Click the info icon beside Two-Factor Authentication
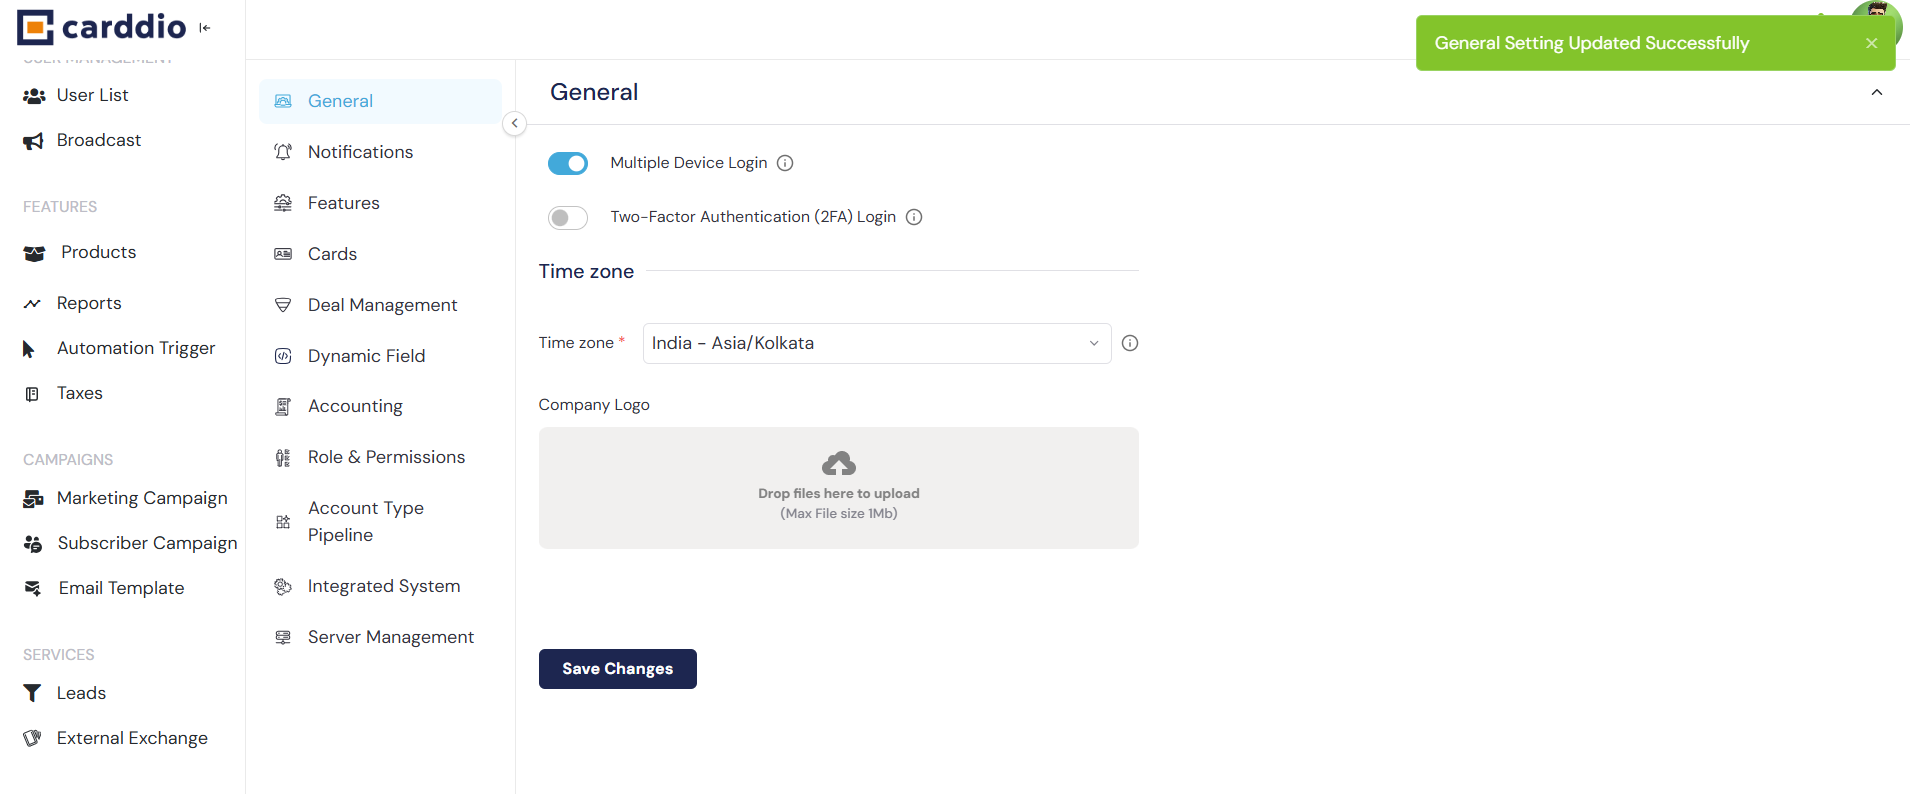Screen dimensions: 1910x794 [914, 217]
